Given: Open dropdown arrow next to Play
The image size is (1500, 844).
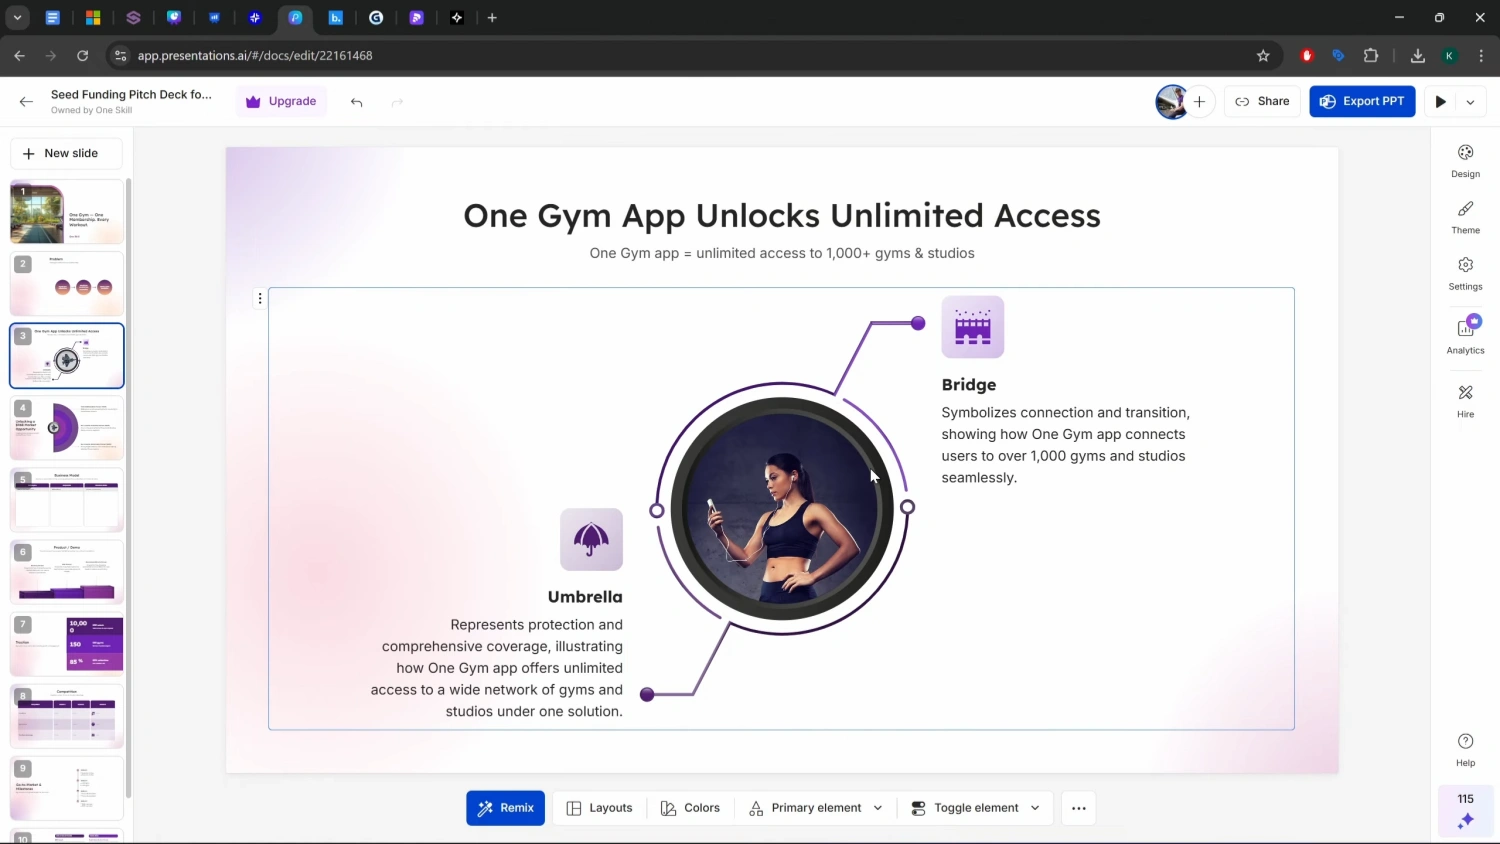Looking at the screenshot, I should (1470, 102).
